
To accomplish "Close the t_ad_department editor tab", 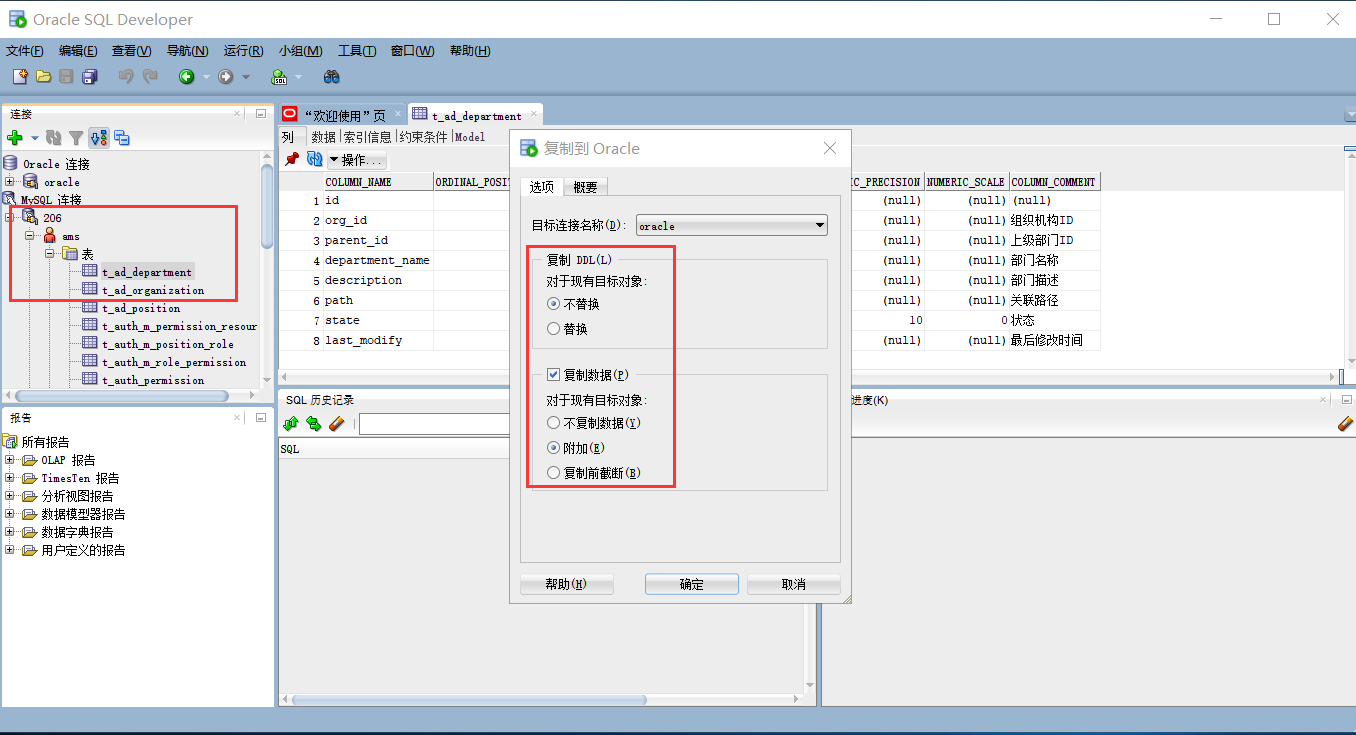I will [x=532, y=115].
